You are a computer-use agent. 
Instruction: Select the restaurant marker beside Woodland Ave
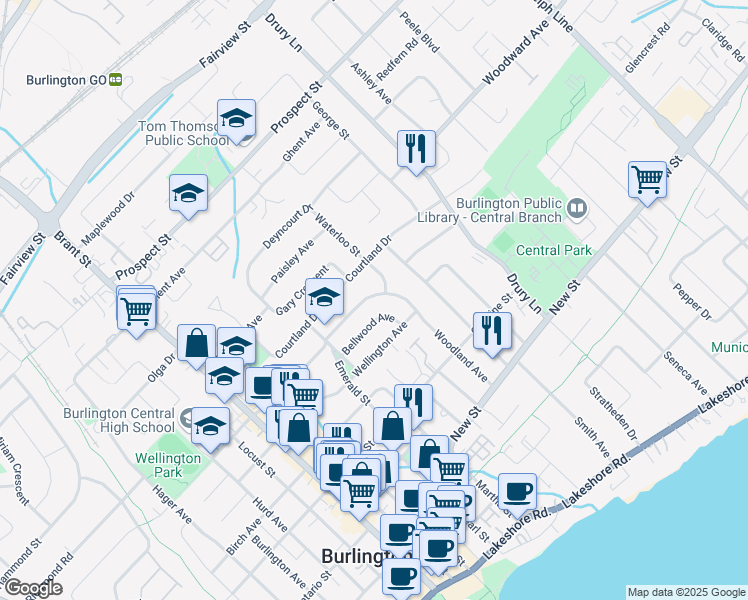492,333
